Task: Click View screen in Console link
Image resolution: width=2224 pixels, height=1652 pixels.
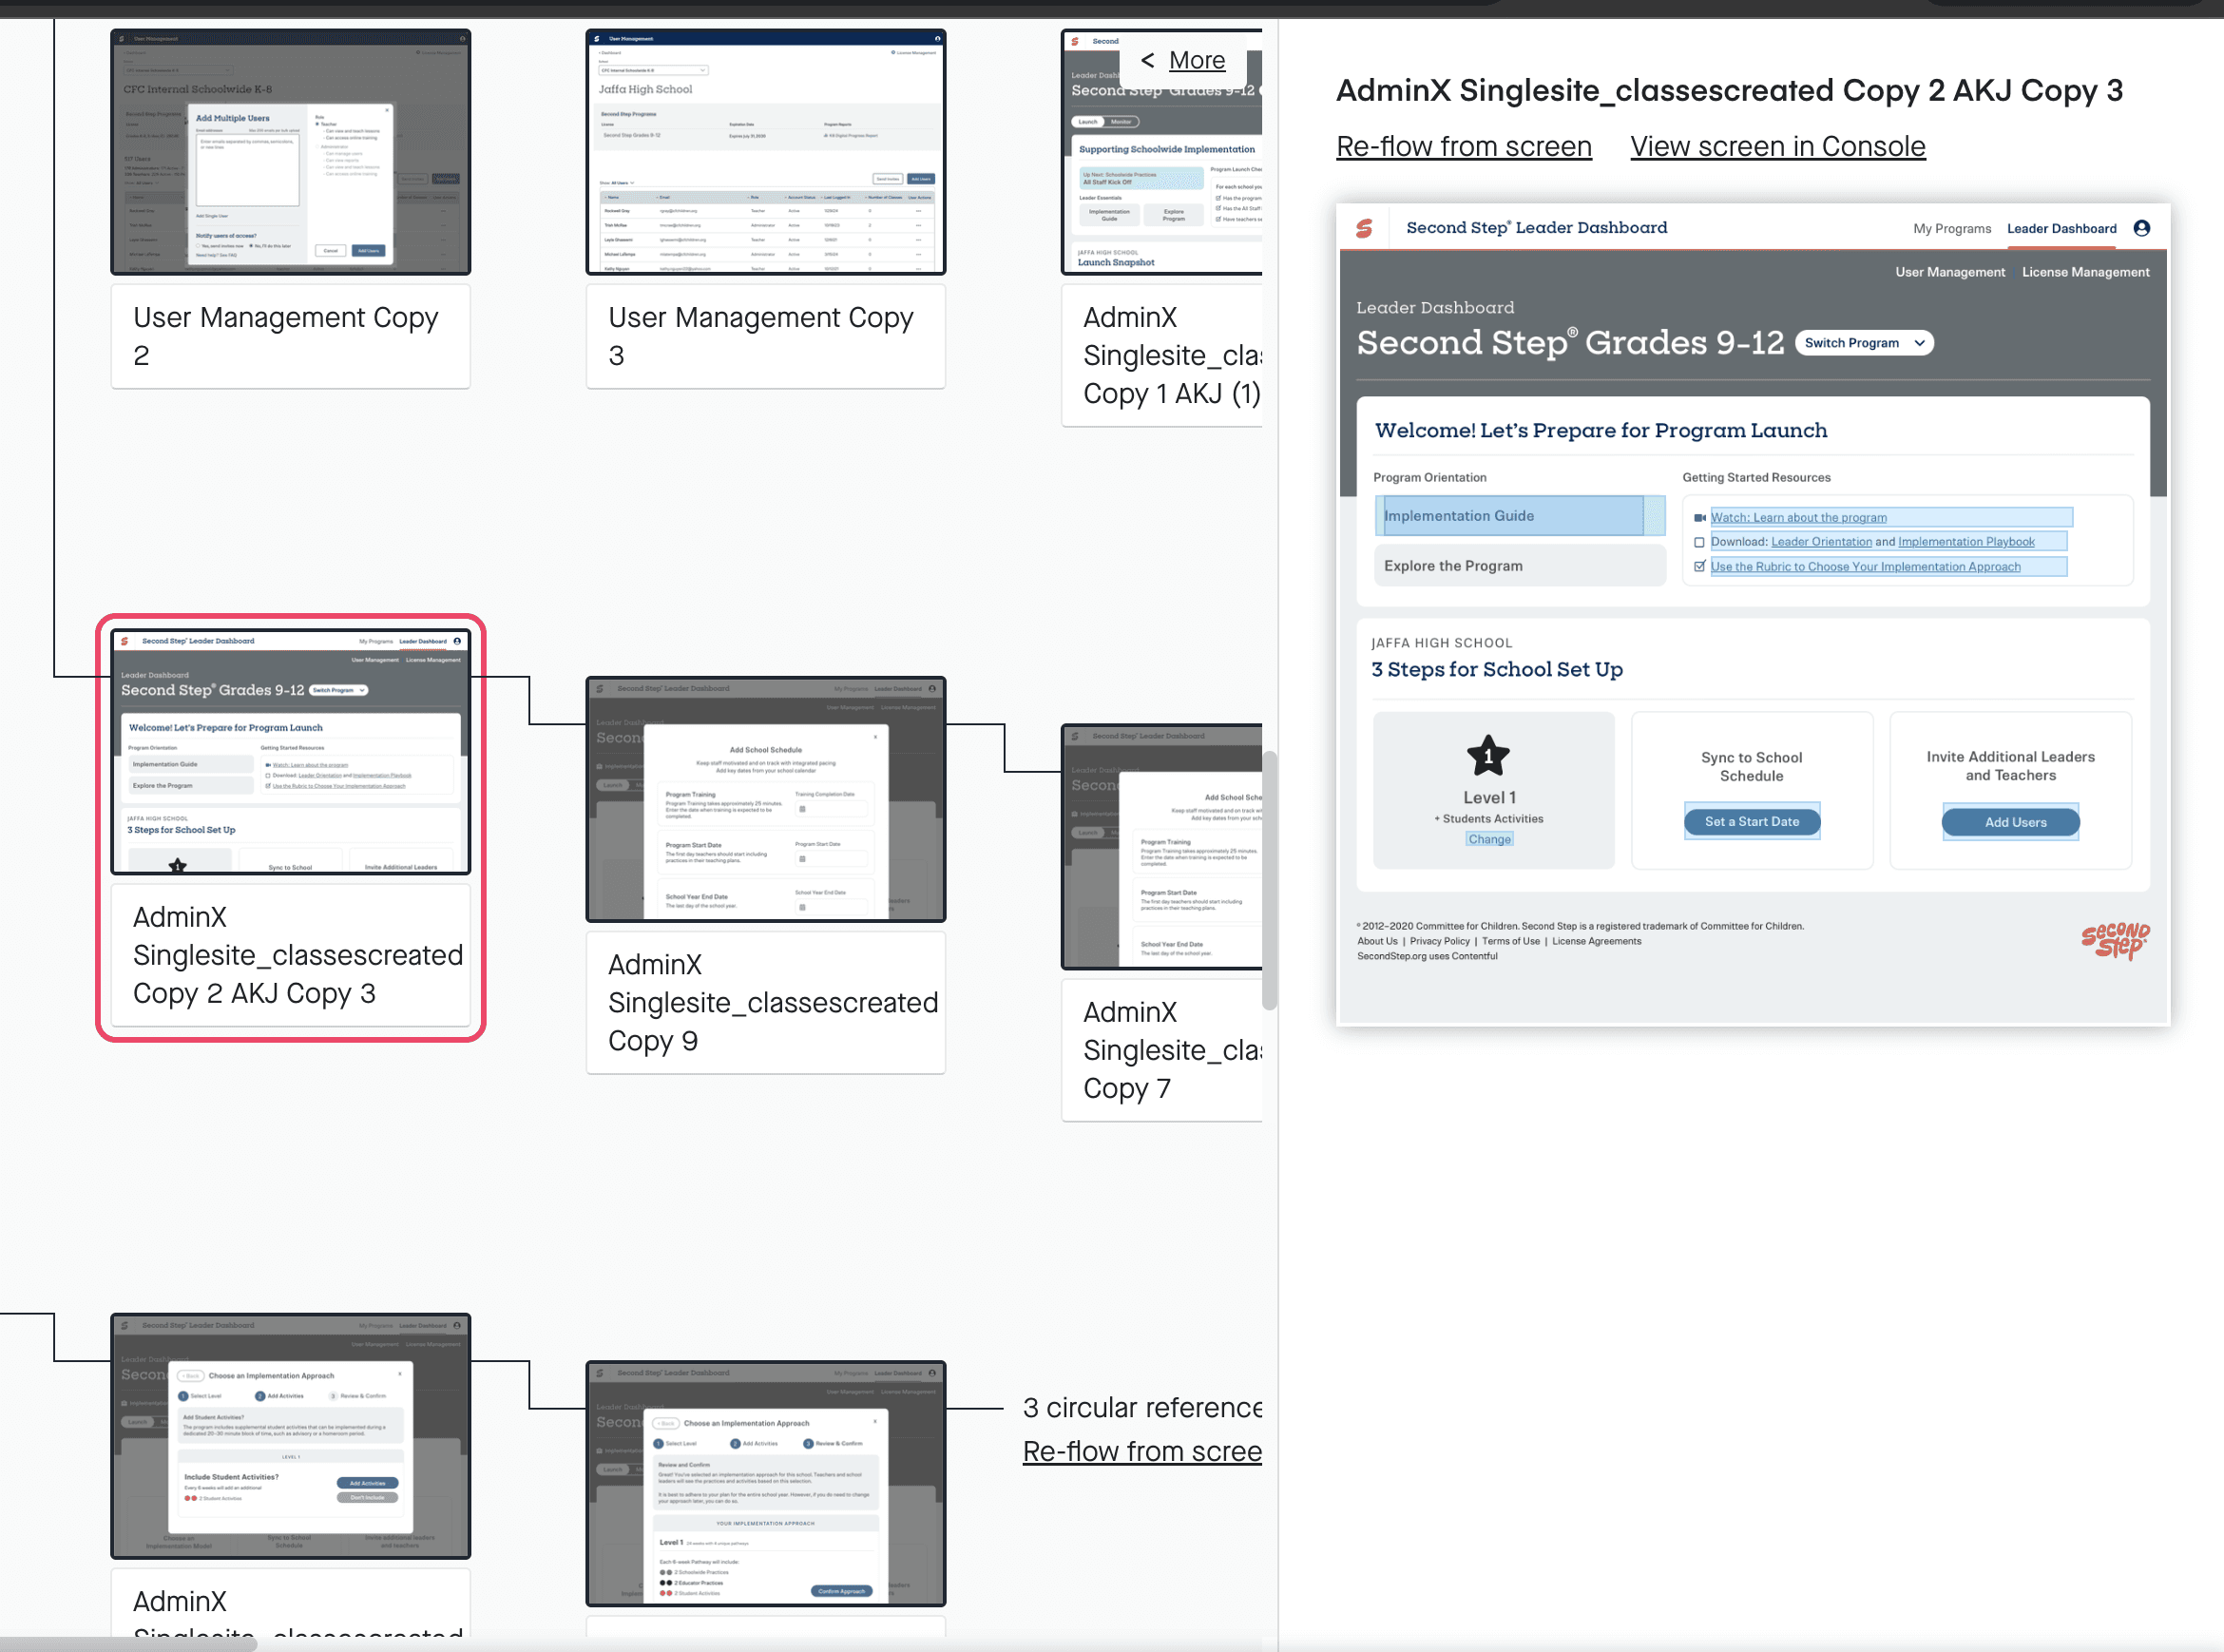Action: point(1777,147)
